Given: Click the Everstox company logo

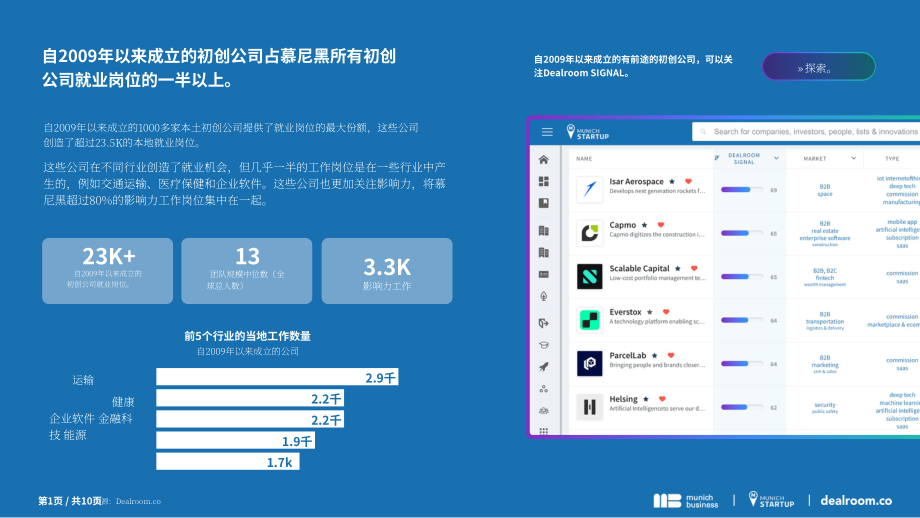Looking at the screenshot, I should 589,320.
